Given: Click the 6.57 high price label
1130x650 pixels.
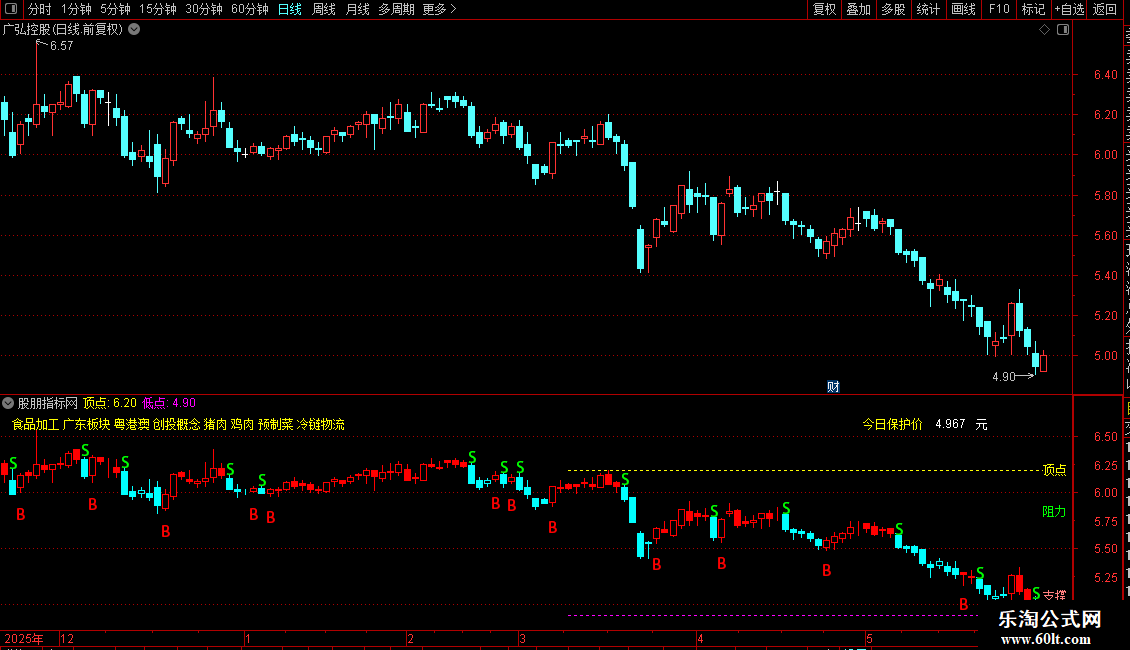Looking at the screenshot, I should 61,45.
